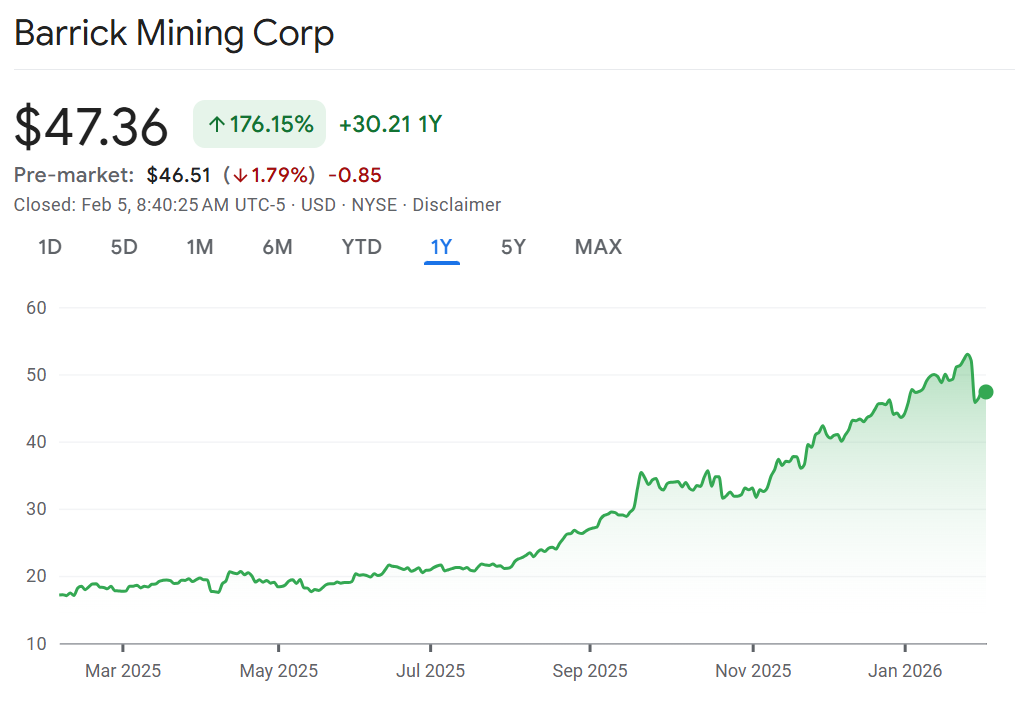Show the 1M price history
Image resolution: width=1015 pixels, height=709 pixels.
(200, 247)
